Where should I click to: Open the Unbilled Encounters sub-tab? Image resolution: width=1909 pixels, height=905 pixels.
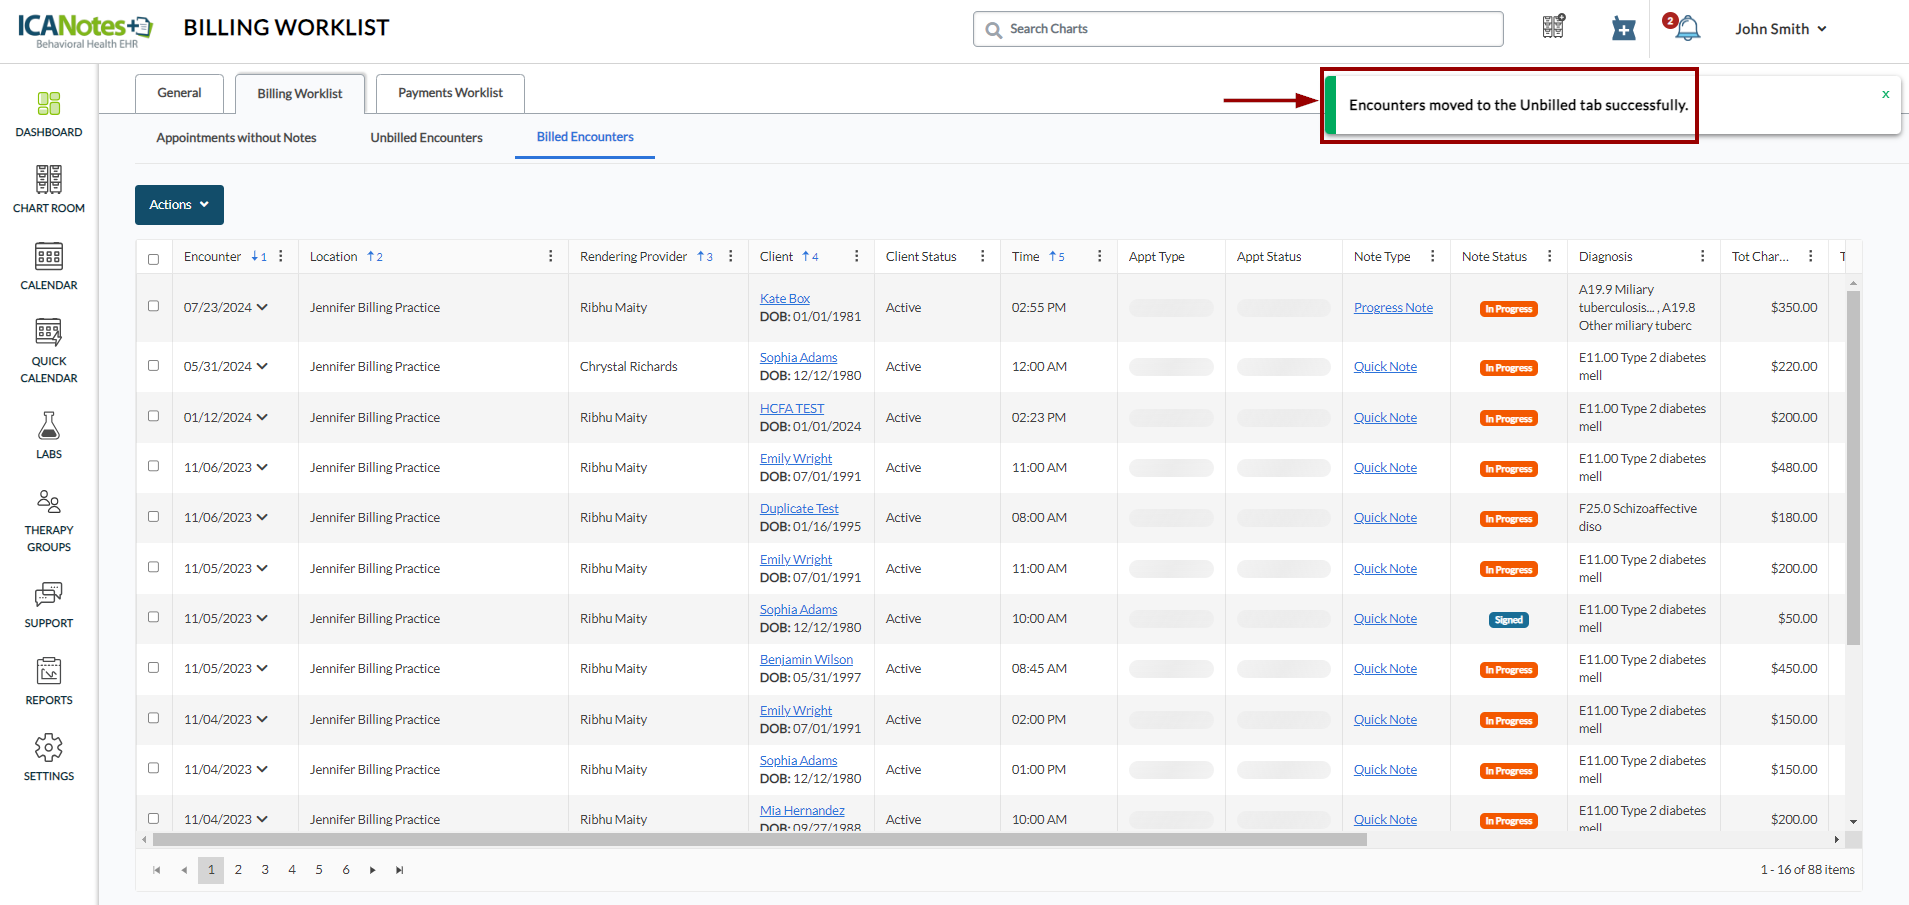426,138
